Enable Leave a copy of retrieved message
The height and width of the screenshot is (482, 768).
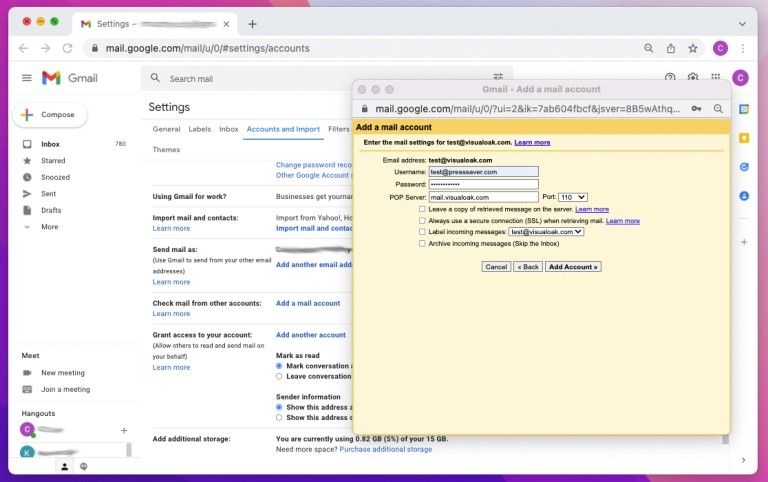[x=422, y=209]
